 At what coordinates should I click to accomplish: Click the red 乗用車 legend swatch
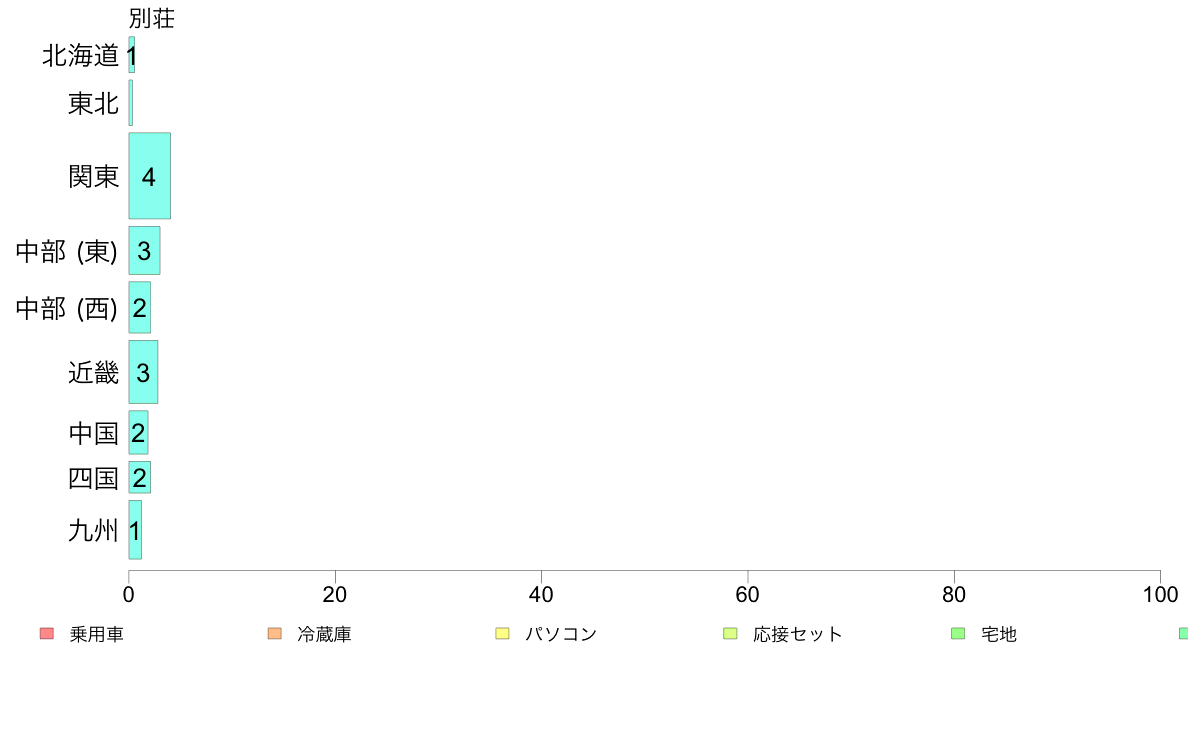pyautogui.click(x=47, y=634)
